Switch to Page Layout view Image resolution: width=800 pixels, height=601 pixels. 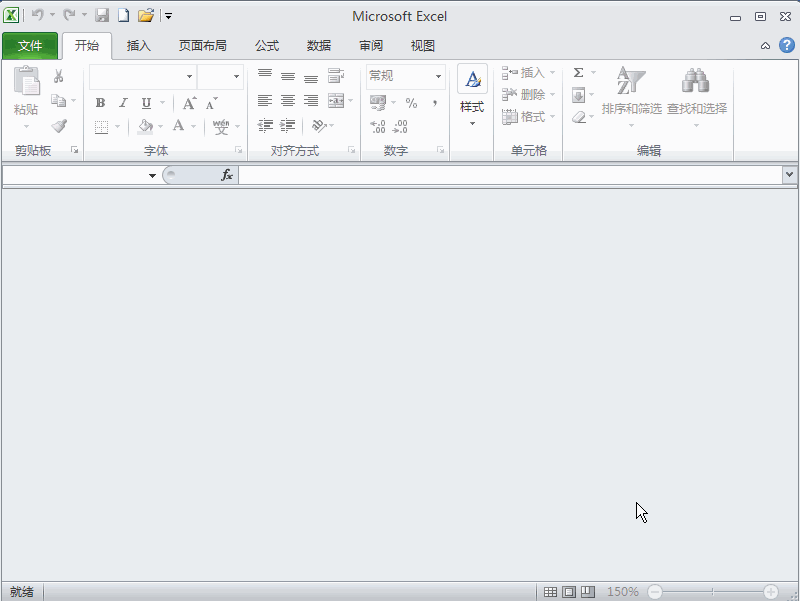[569, 592]
